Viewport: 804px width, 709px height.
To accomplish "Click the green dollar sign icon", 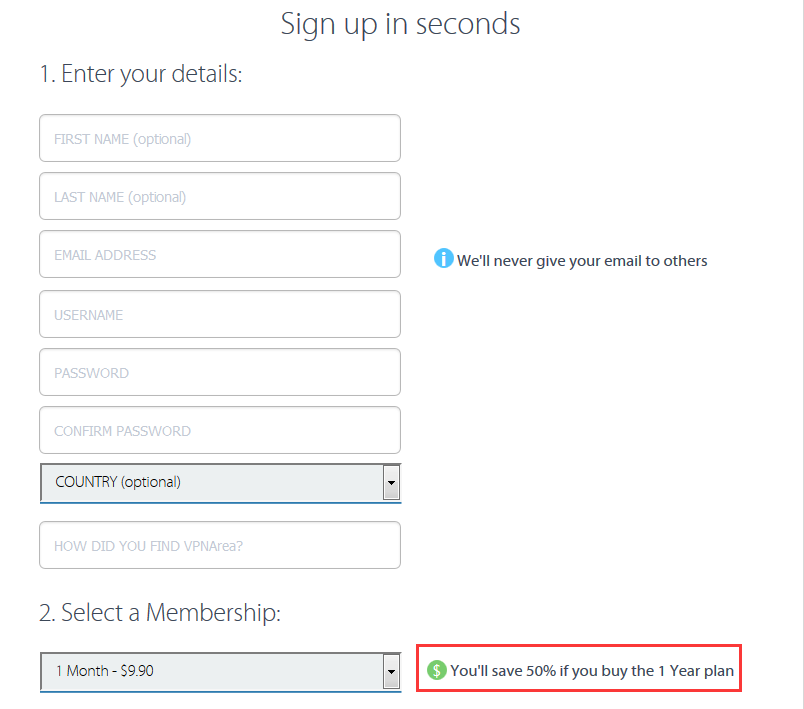I will [x=436, y=670].
